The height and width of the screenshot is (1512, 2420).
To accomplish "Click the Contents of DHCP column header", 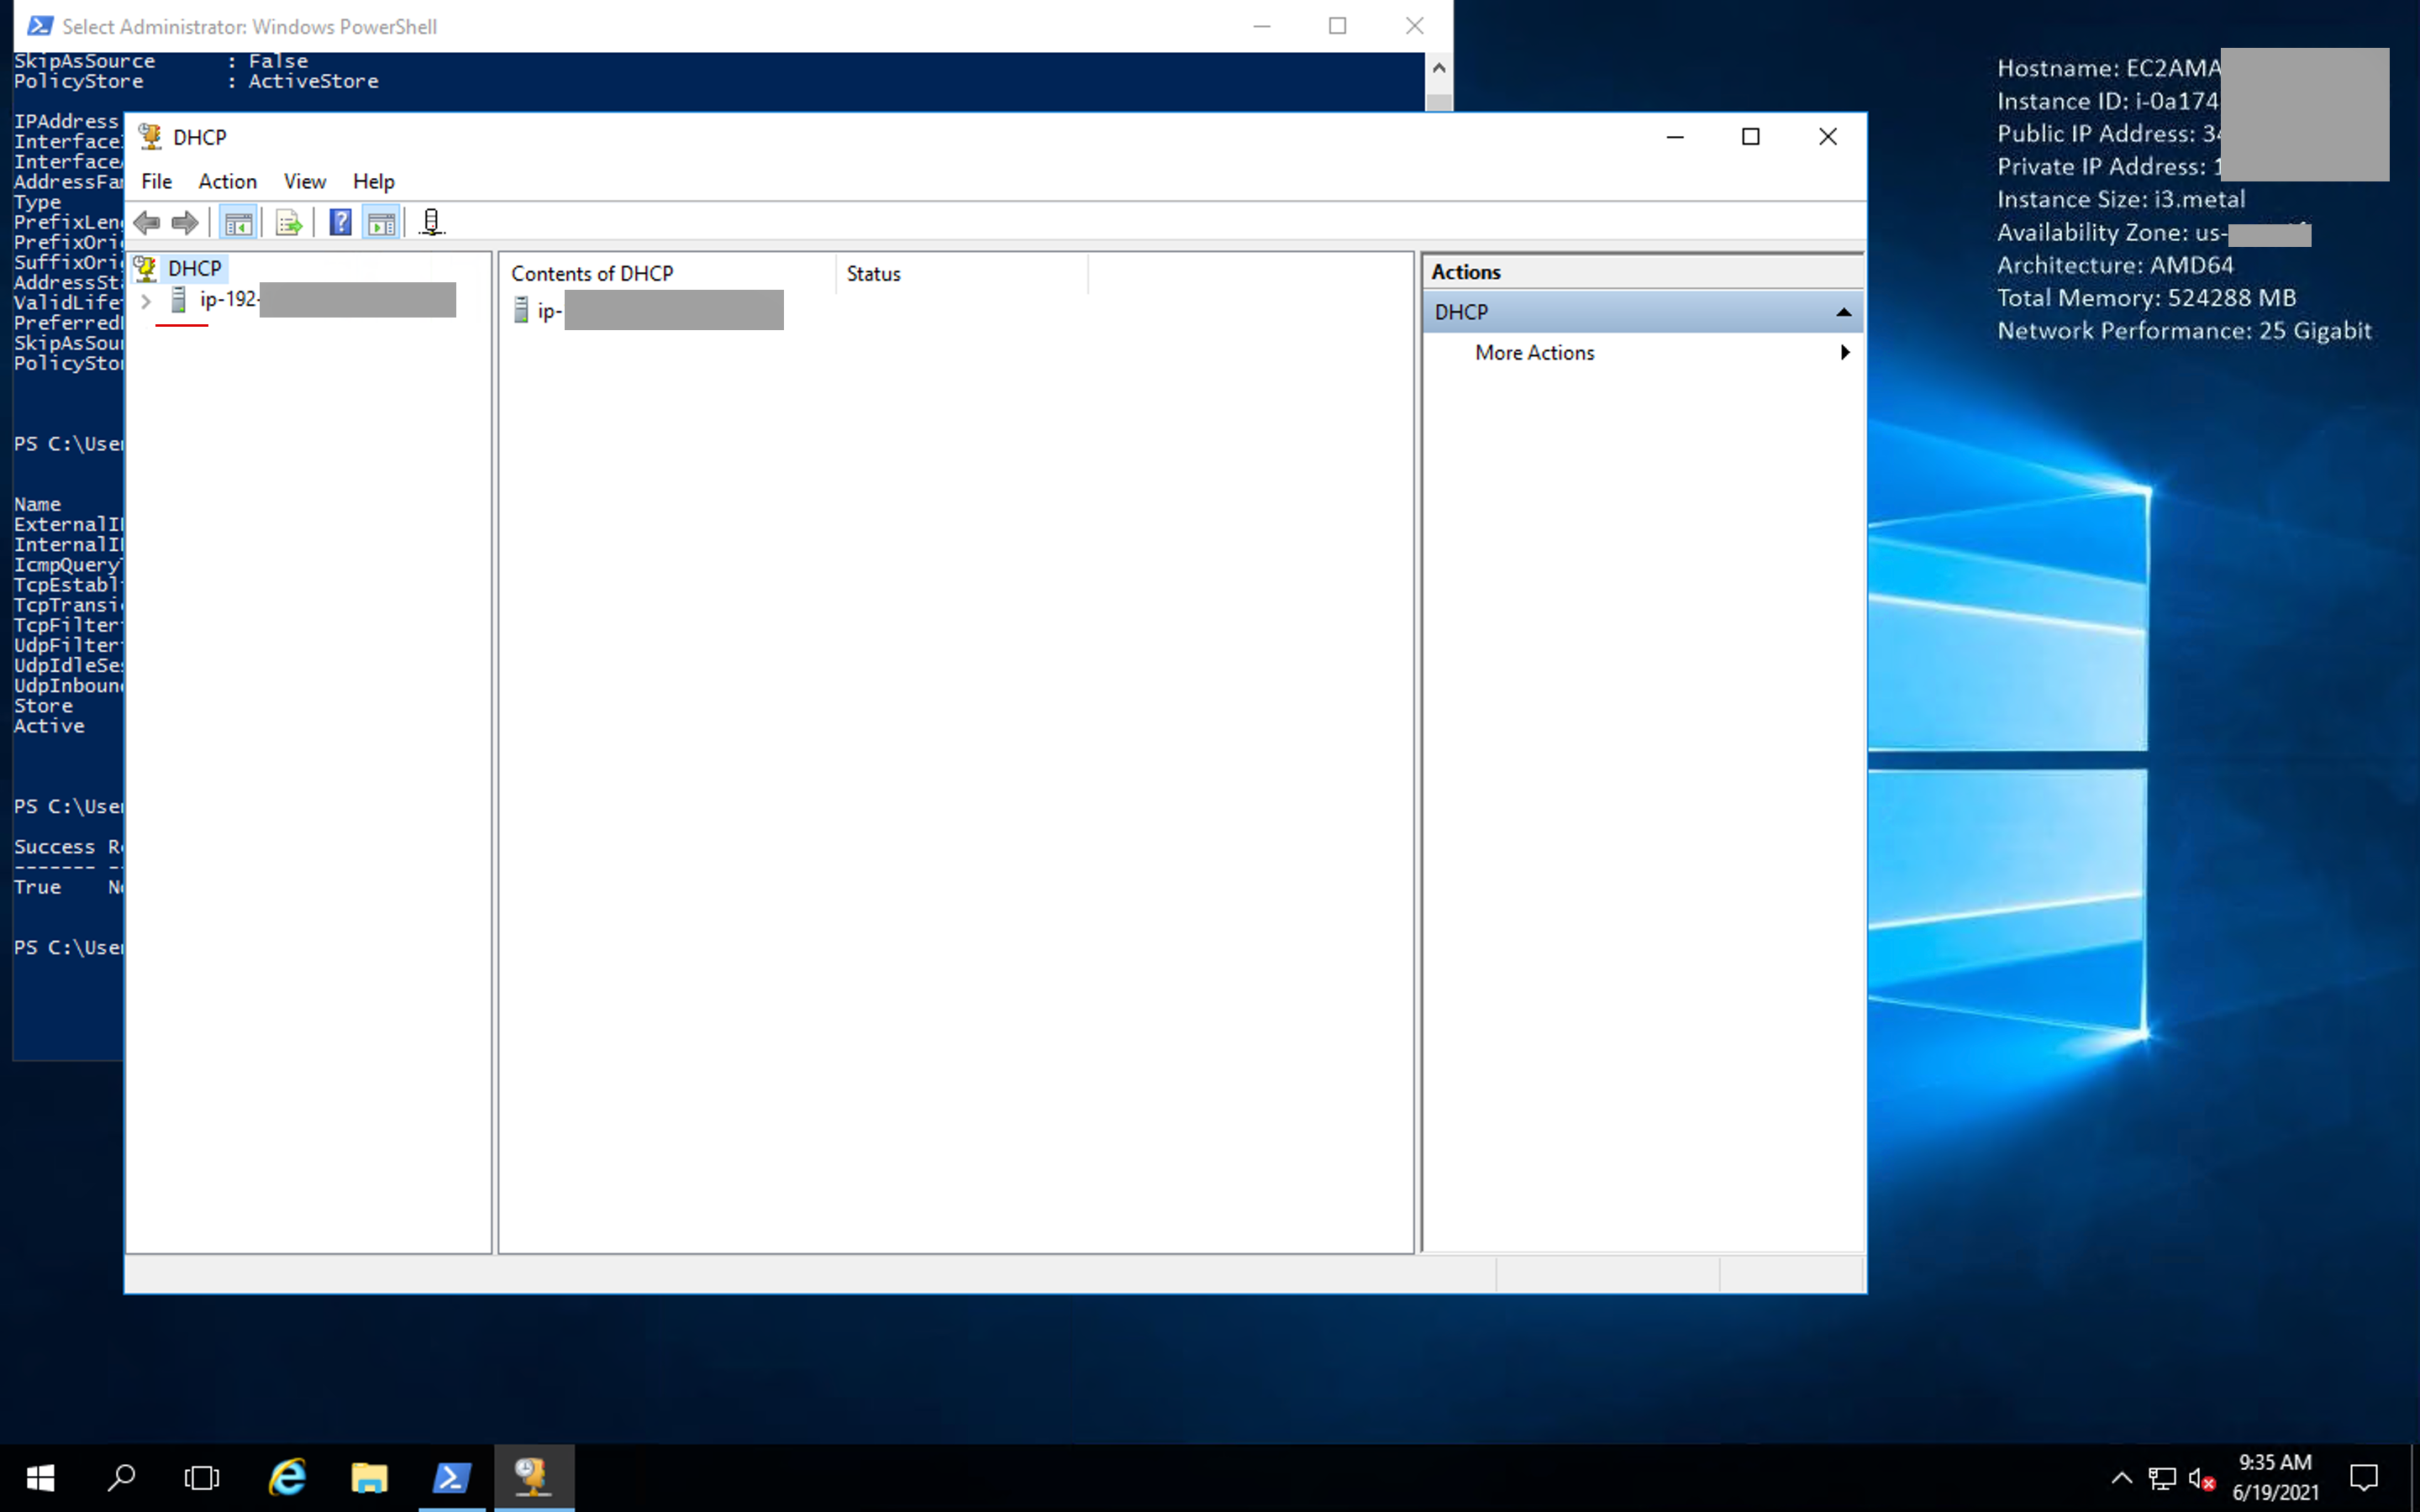I will tap(668, 274).
